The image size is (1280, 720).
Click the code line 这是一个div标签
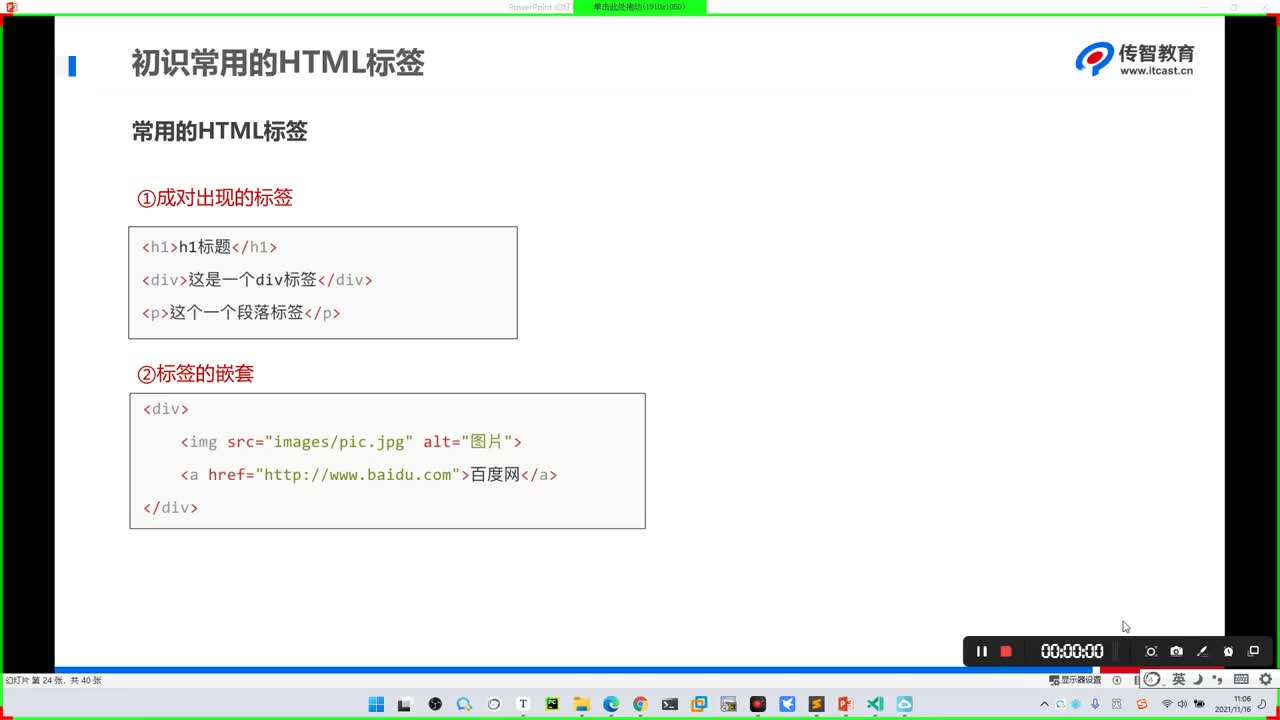(x=257, y=280)
